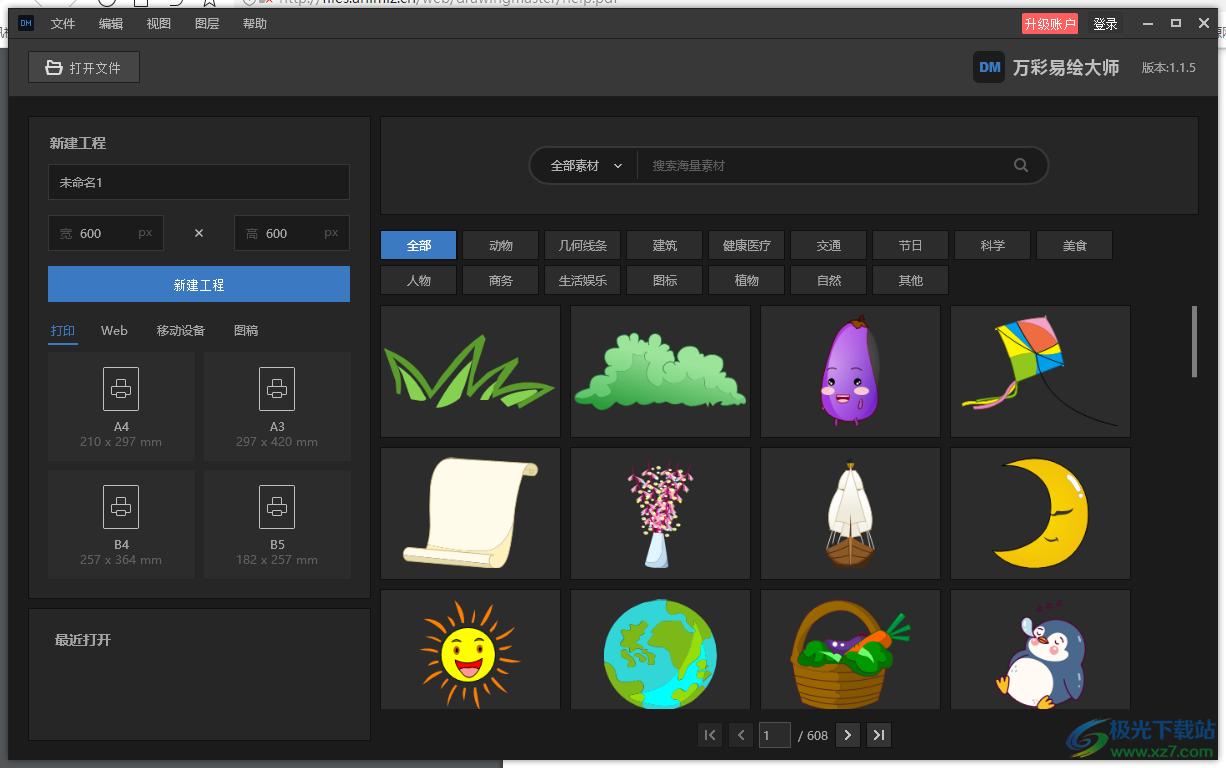This screenshot has width=1226, height=768.
Task: Select the A3 print preset icon
Action: pyautogui.click(x=277, y=389)
